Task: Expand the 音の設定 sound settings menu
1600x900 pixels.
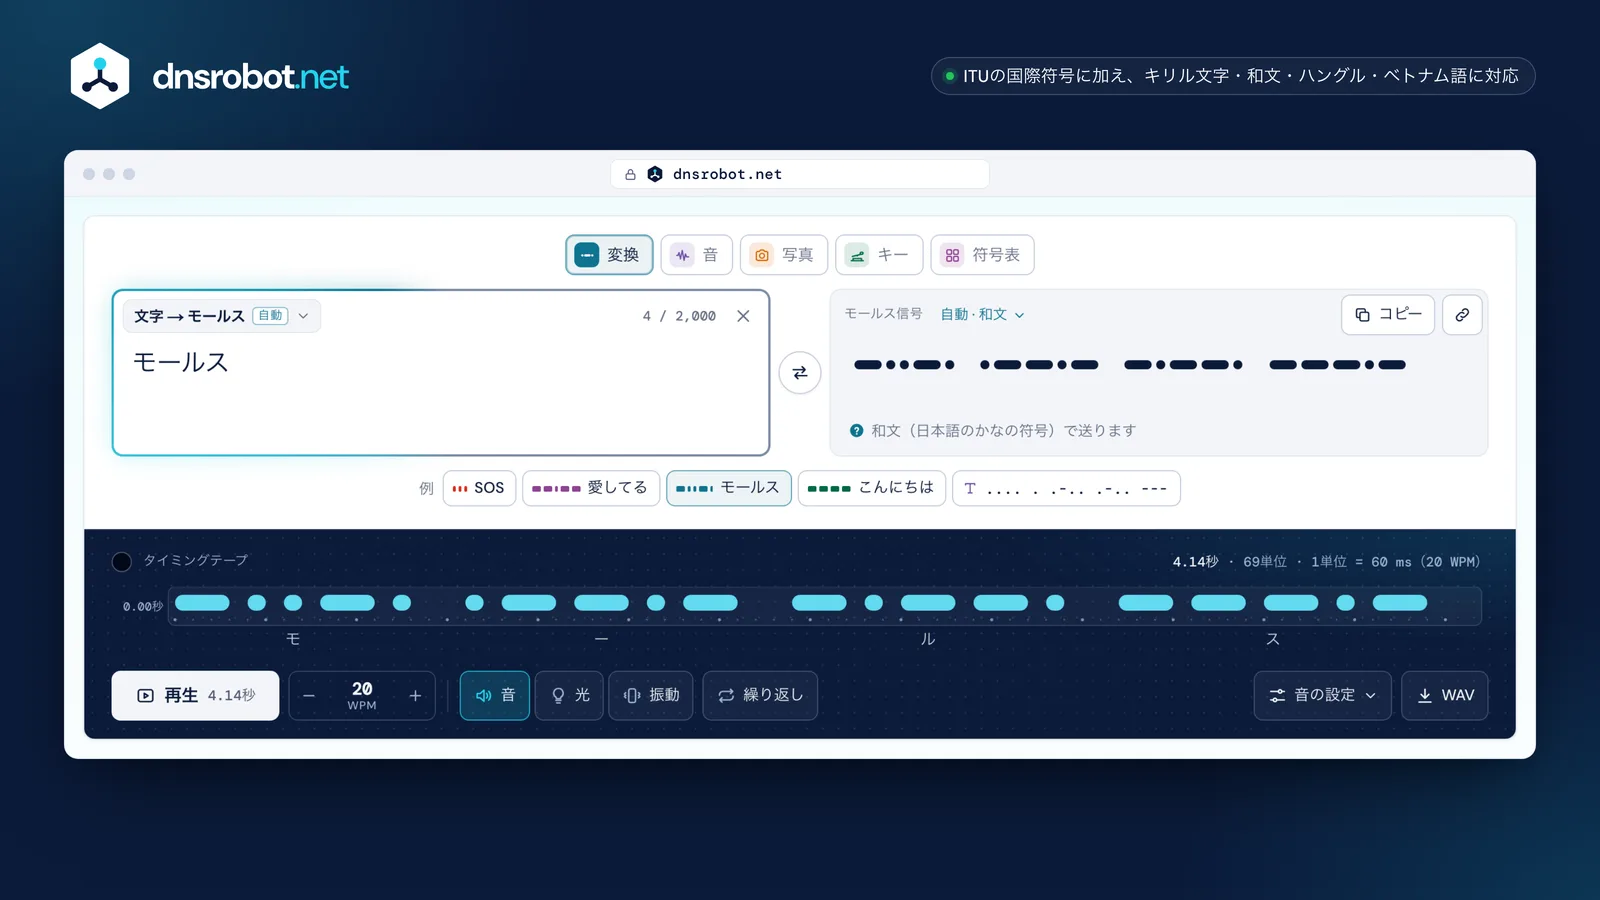Action: coord(1322,695)
